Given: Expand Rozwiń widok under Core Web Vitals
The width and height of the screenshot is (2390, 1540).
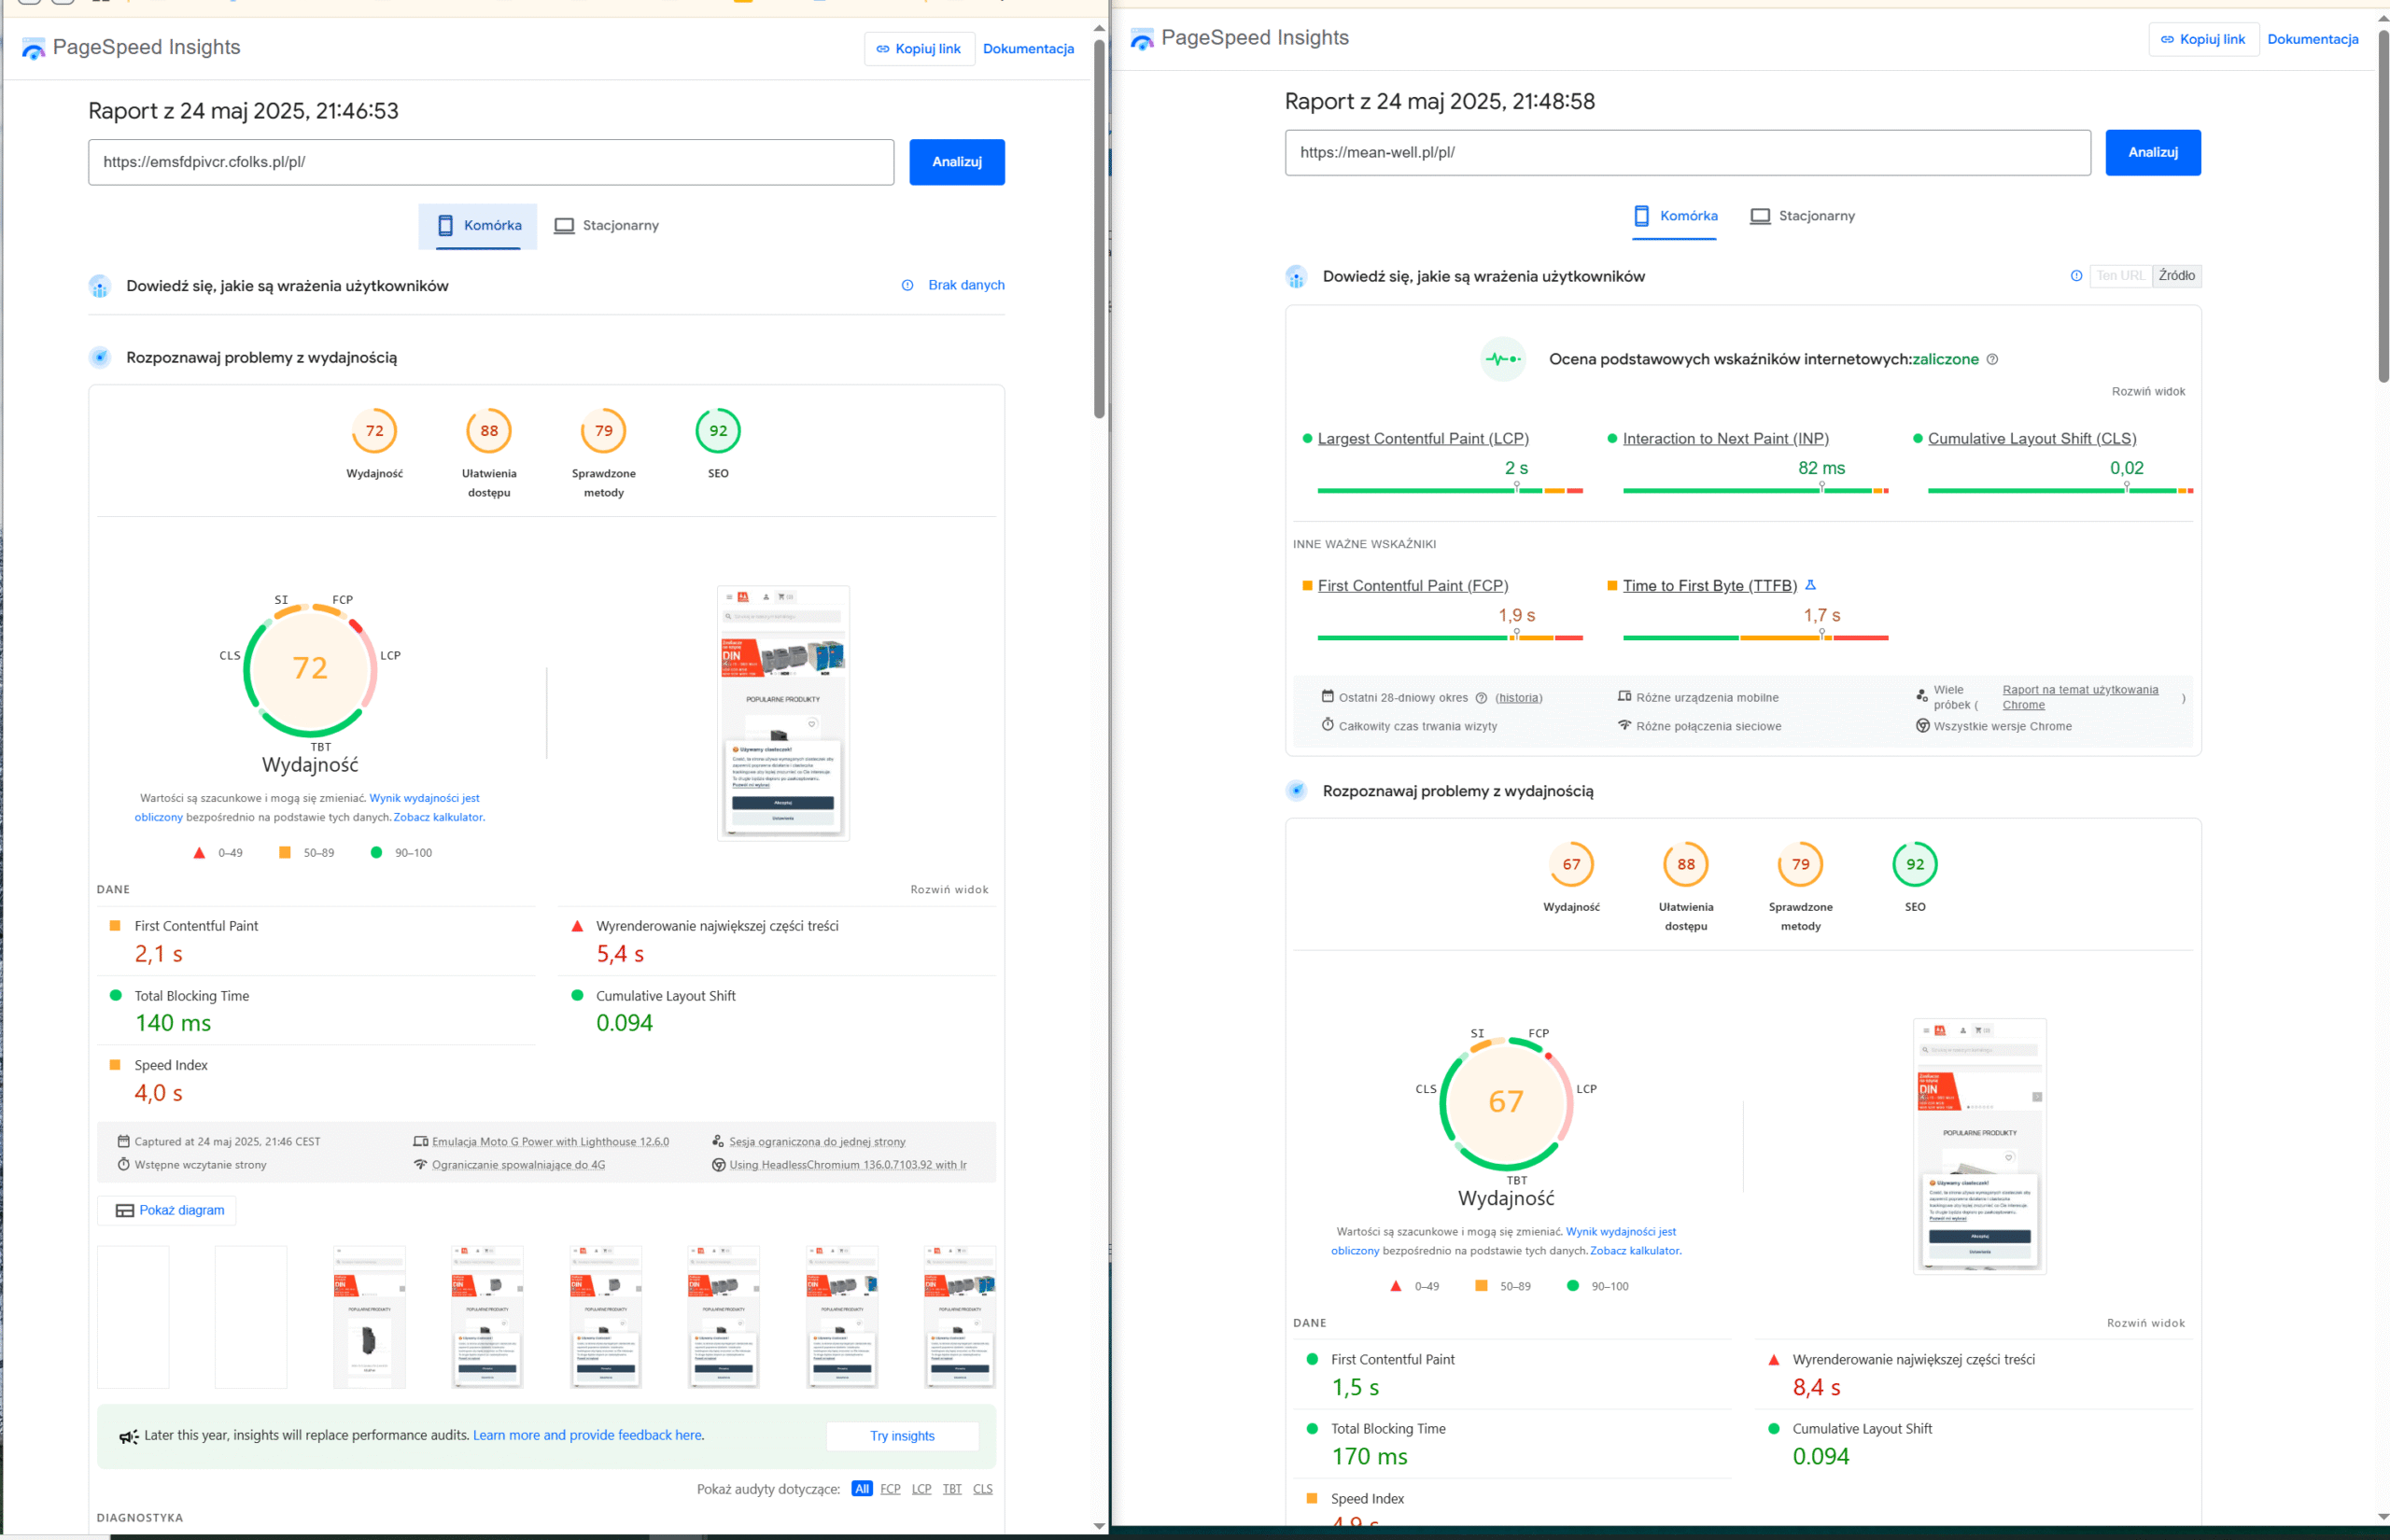Looking at the screenshot, I should (x=2147, y=391).
